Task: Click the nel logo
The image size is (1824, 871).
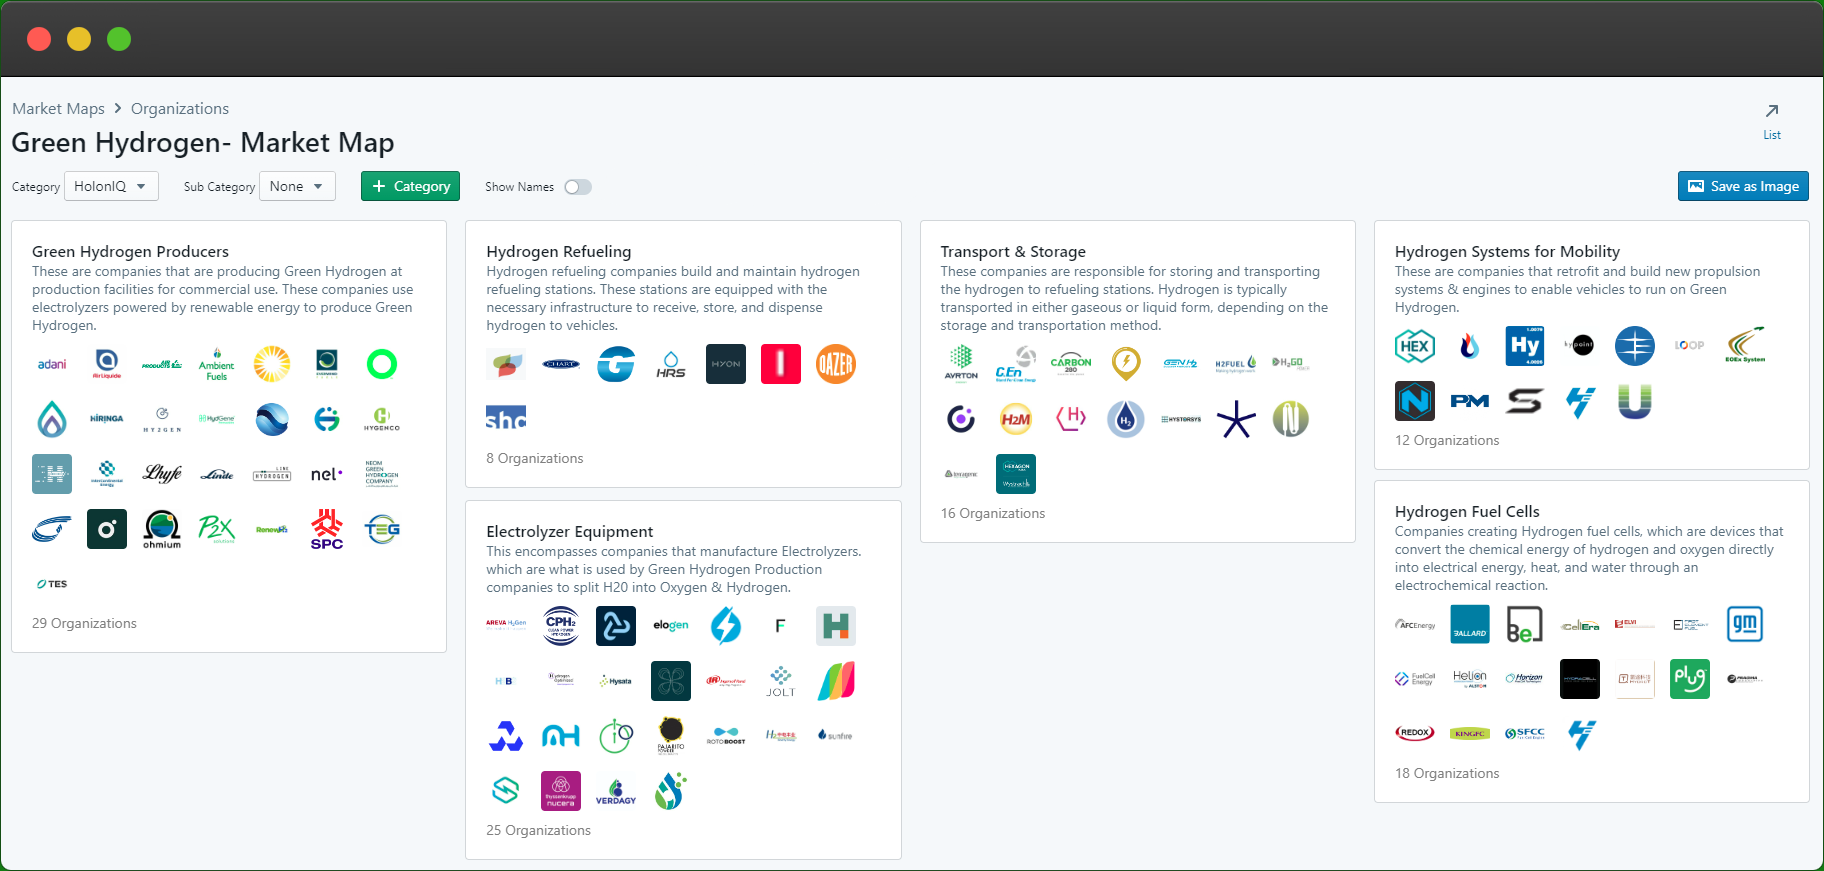Action: [x=327, y=474]
